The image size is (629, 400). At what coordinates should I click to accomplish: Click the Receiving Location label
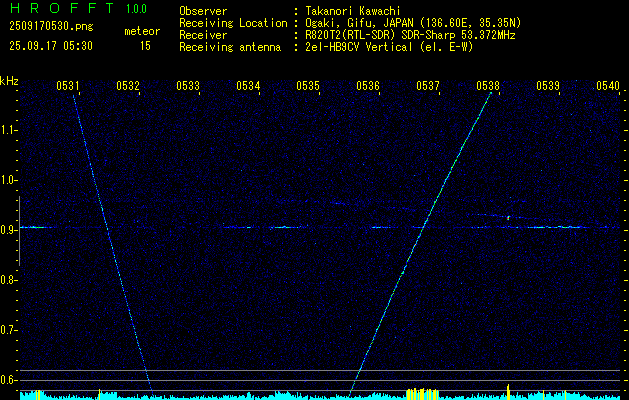(233, 23)
